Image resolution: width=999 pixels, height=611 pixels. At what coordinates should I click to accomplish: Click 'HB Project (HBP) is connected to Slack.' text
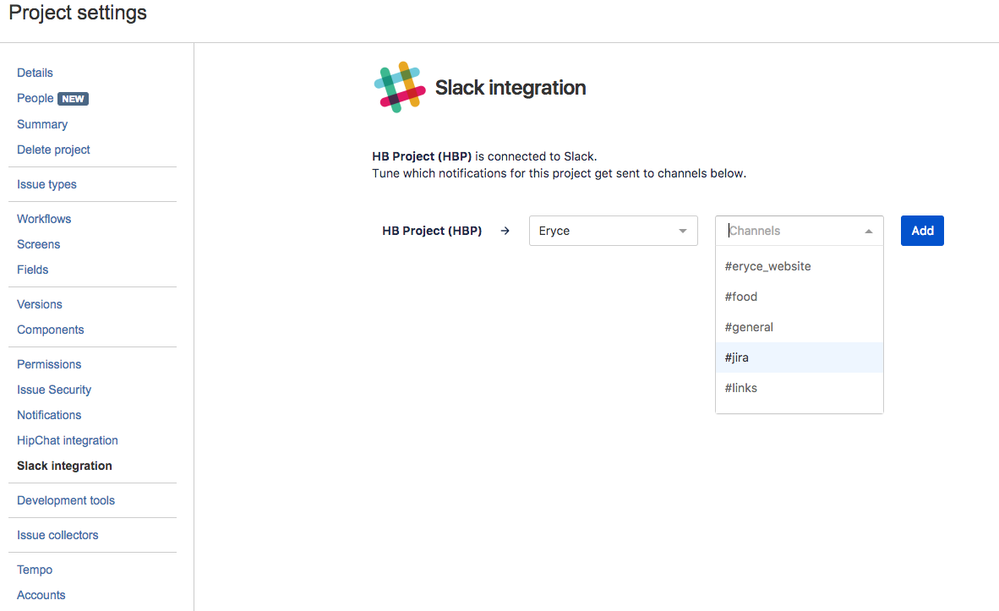pos(484,156)
